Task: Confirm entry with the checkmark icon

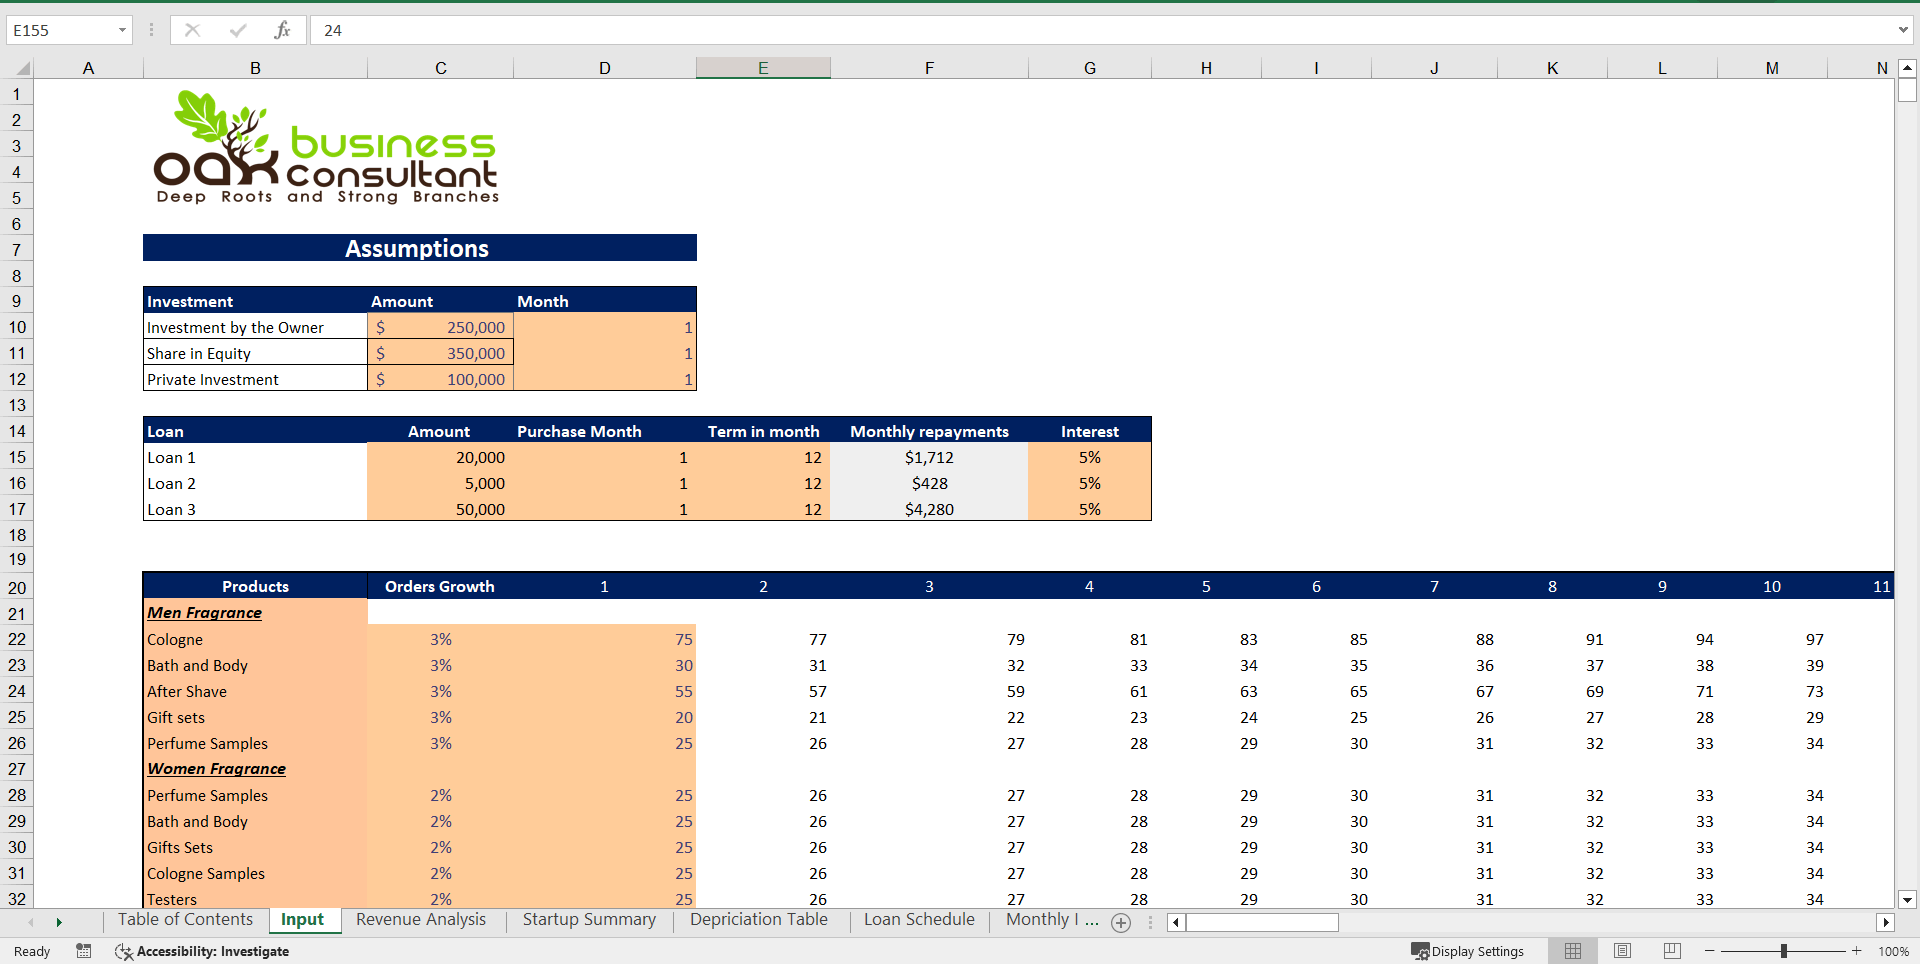Action: tap(238, 30)
